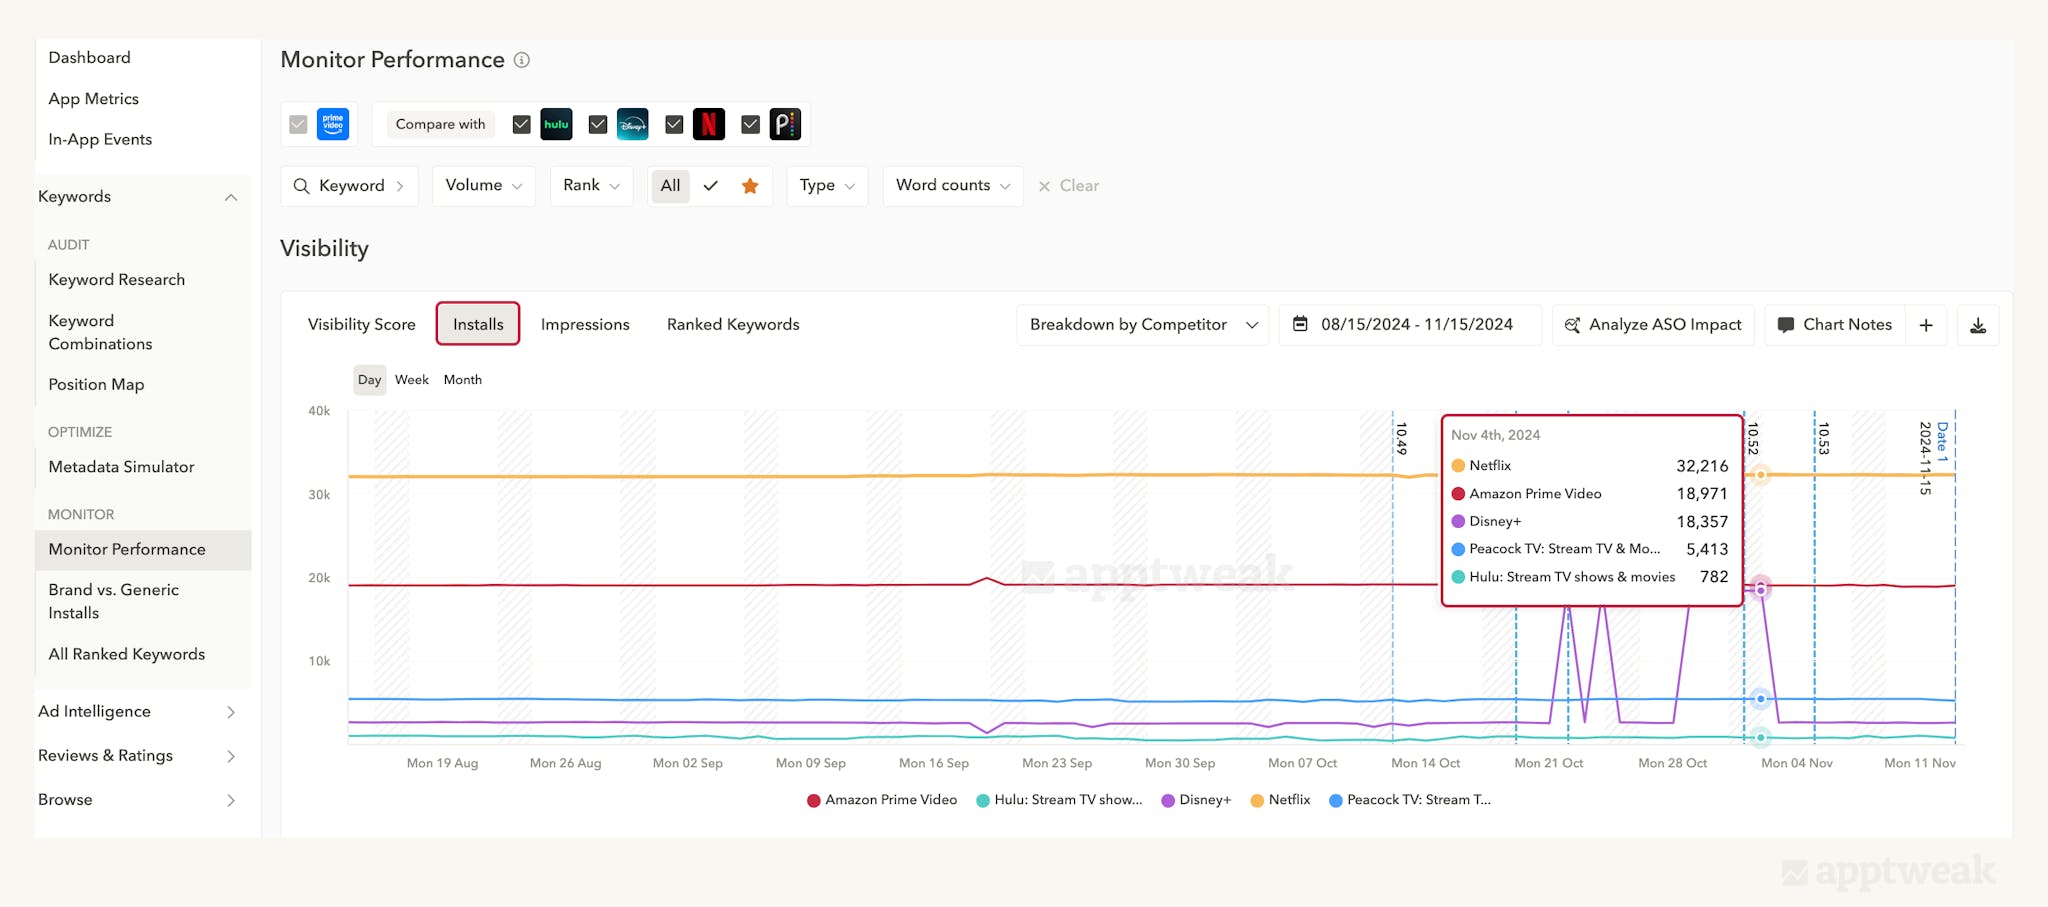The height and width of the screenshot is (907, 2048).
Task: Select the Hulu competitor icon
Action: 557,124
